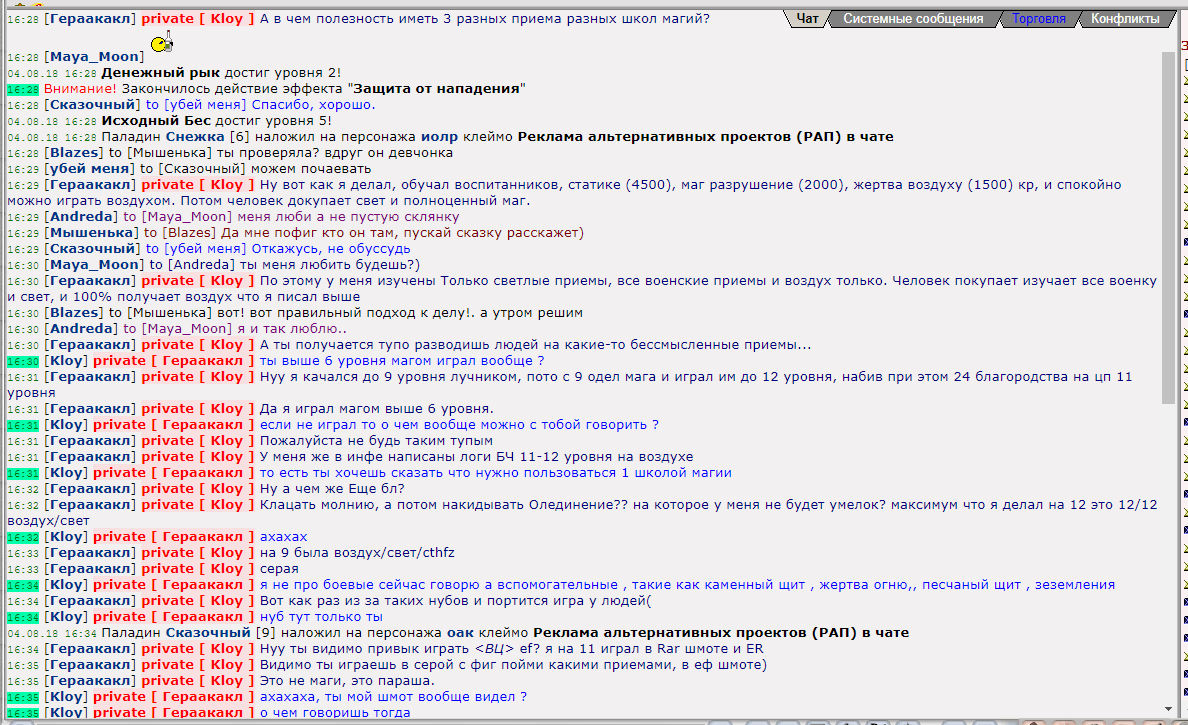Switch to the Чат tab
This screenshot has width=1188, height=725.
[x=807, y=18]
